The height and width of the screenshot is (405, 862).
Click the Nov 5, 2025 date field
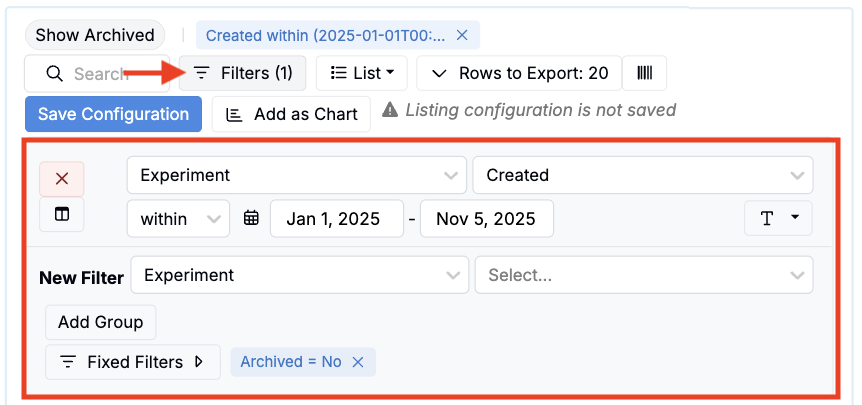click(487, 219)
